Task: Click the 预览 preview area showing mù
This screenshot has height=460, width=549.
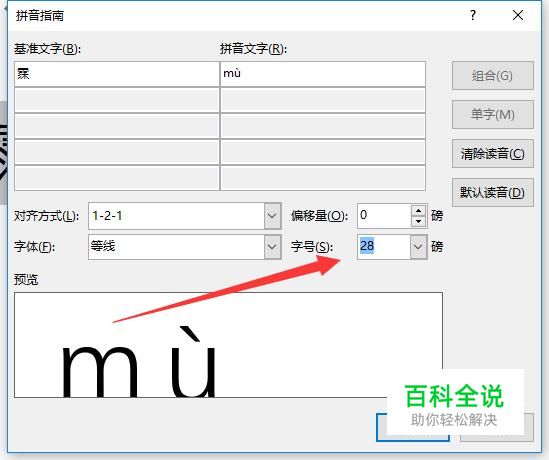Action: (228, 345)
